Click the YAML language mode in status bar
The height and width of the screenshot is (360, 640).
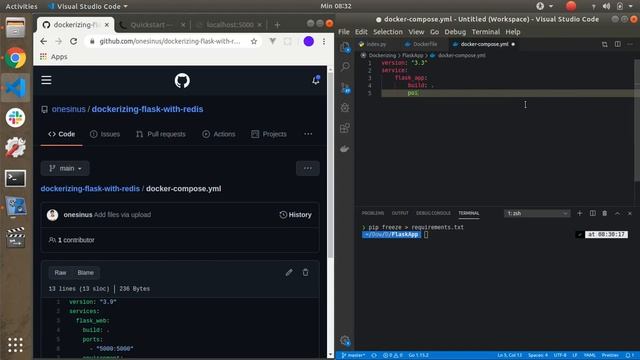click(x=589, y=355)
